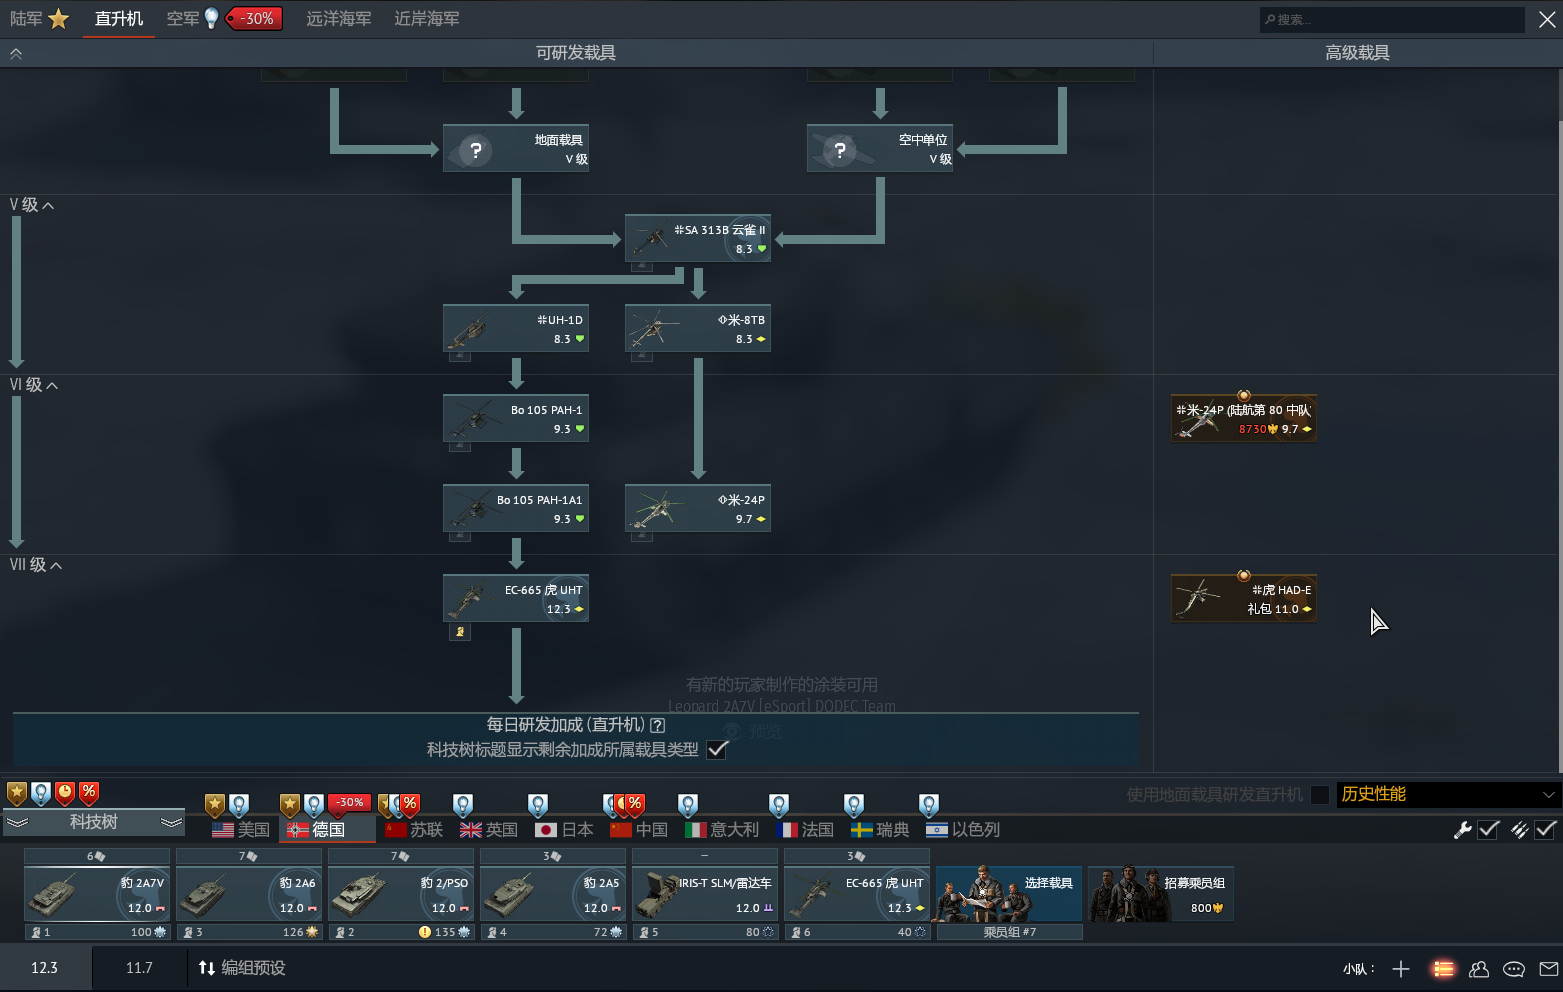The image size is (1563, 992).
Task: Toggle the checkbox beside the ammunition icon
Action: tap(1546, 829)
